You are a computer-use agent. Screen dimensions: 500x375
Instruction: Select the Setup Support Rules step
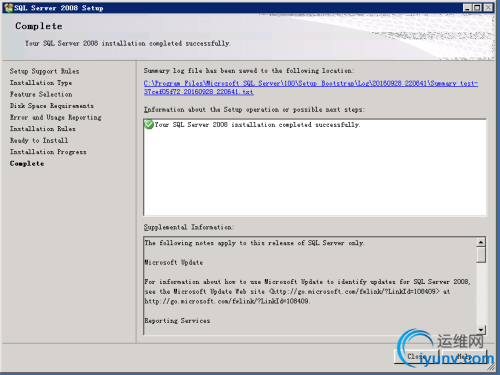coord(44,71)
